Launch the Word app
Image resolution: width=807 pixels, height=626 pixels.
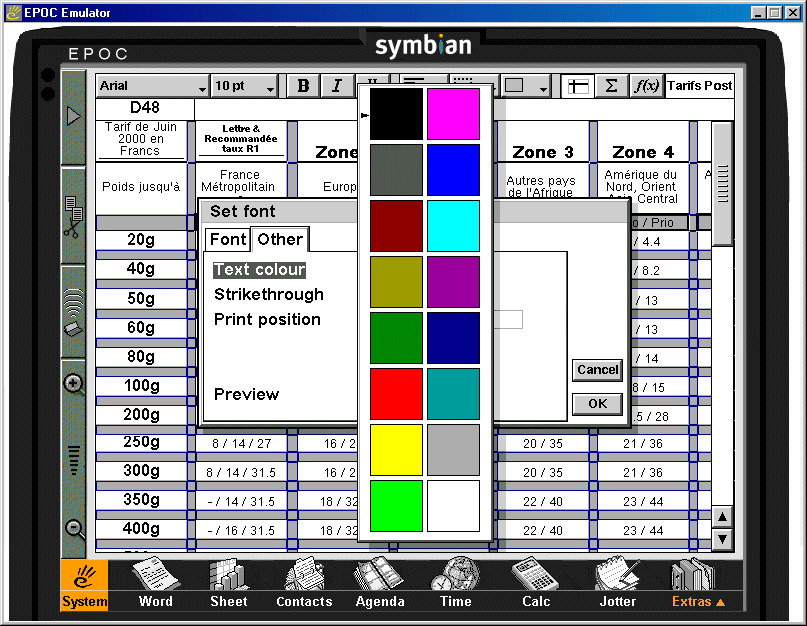[x=155, y=583]
